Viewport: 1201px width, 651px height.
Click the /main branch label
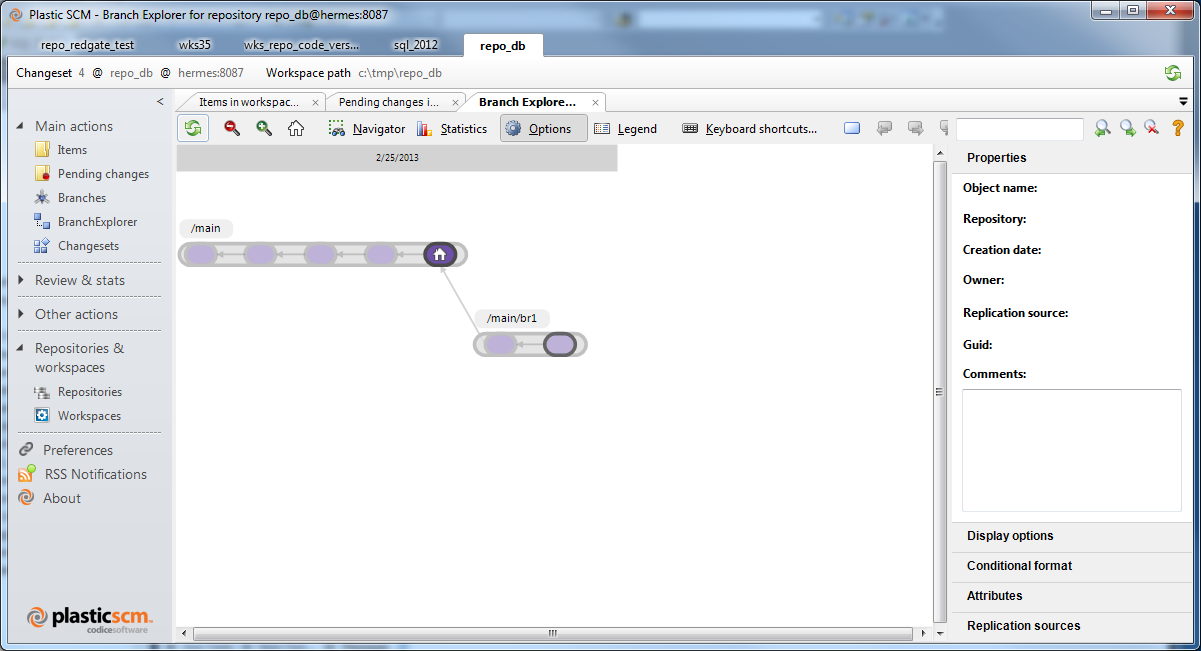(206, 228)
